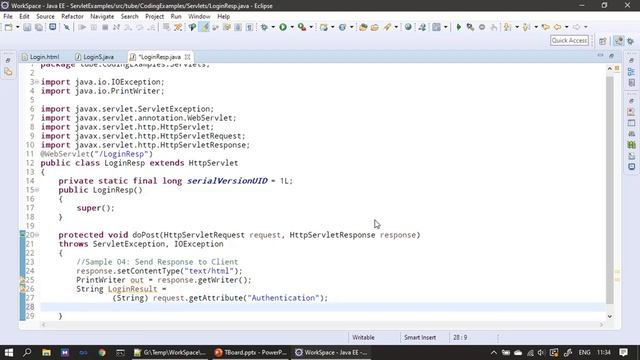
Task: Click the Last Edit Location icon
Action: (x=546, y=27)
